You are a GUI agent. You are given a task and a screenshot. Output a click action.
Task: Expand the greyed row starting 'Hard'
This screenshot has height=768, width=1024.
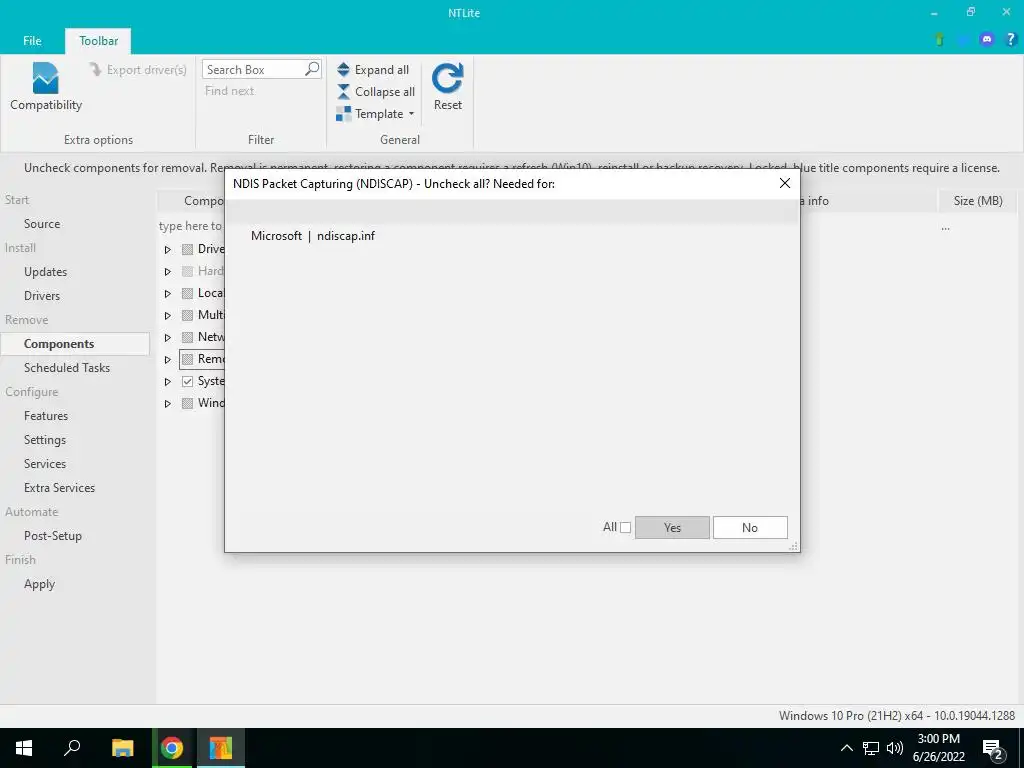pyautogui.click(x=168, y=272)
